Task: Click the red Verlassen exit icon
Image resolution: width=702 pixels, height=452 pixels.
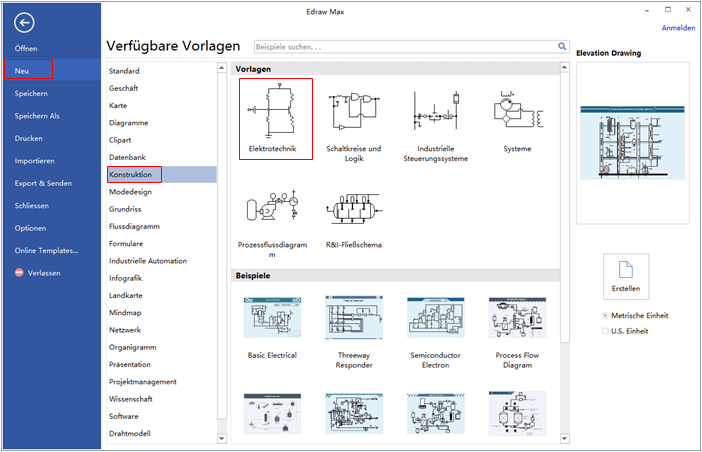Action: pyautogui.click(x=19, y=272)
